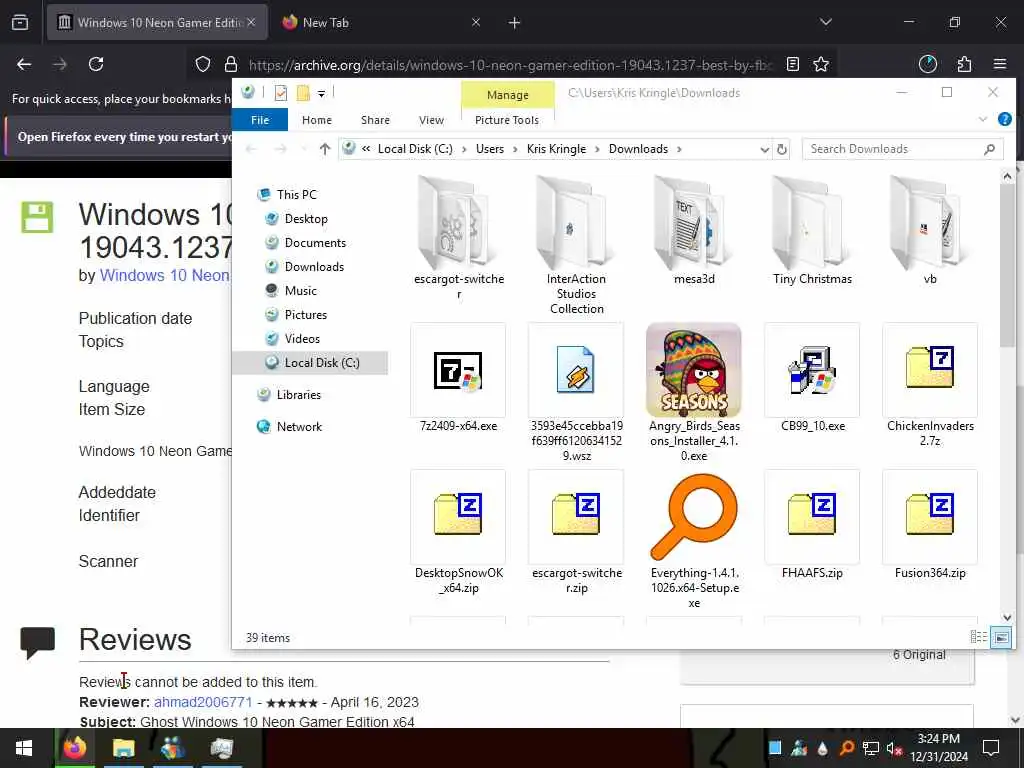This screenshot has width=1024, height=768.
Task: Open Firefox extensions puzzle icon
Action: tap(964, 64)
